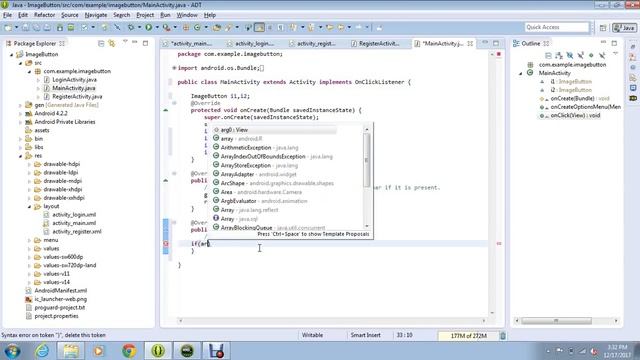
Task: Open the Debug button dropdown arrow
Action: pos(139,27)
